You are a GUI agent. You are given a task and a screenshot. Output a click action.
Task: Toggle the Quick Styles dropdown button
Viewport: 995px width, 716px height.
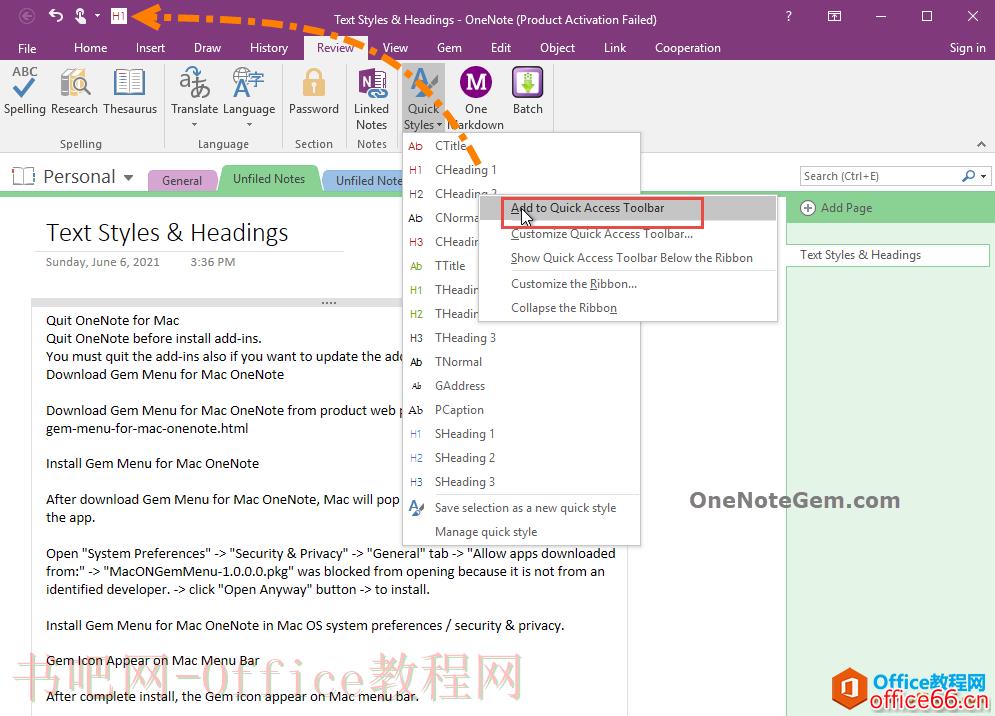coord(423,98)
